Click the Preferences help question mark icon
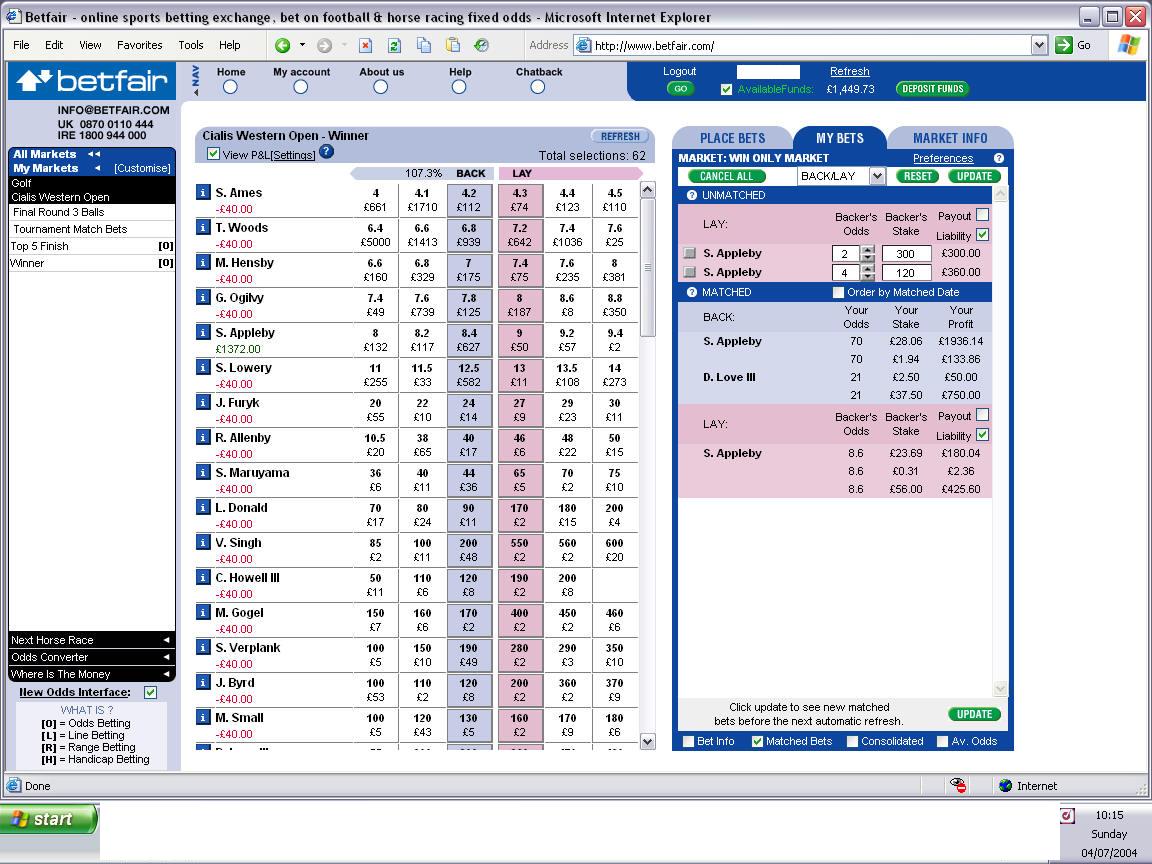Image resolution: width=1152 pixels, height=864 pixels. pos(998,158)
